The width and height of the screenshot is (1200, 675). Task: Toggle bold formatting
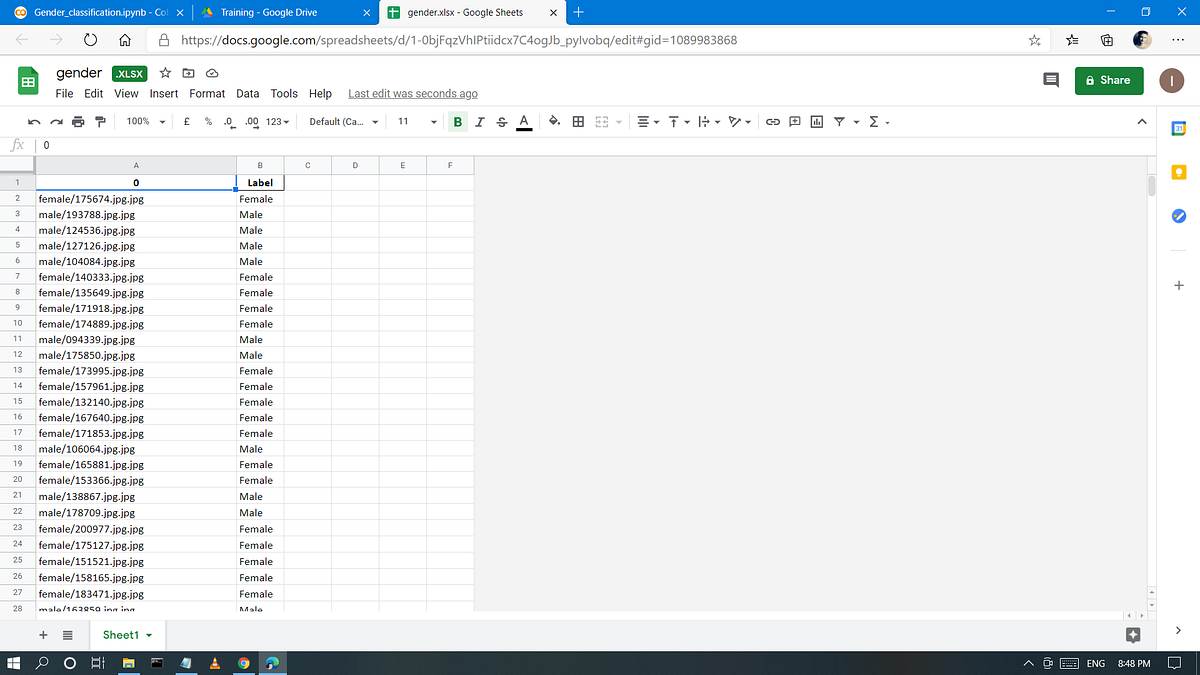click(457, 121)
